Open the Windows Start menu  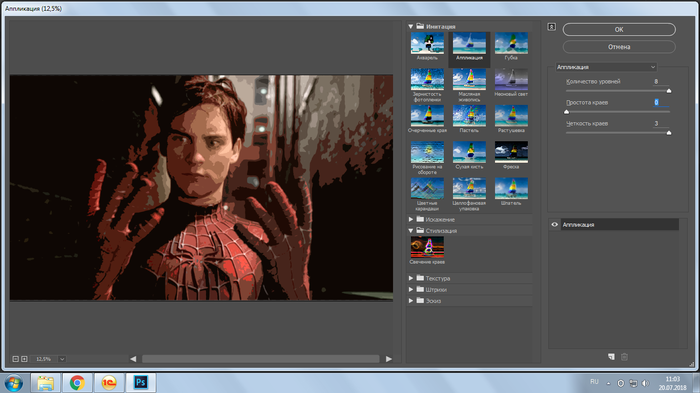[14, 383]
